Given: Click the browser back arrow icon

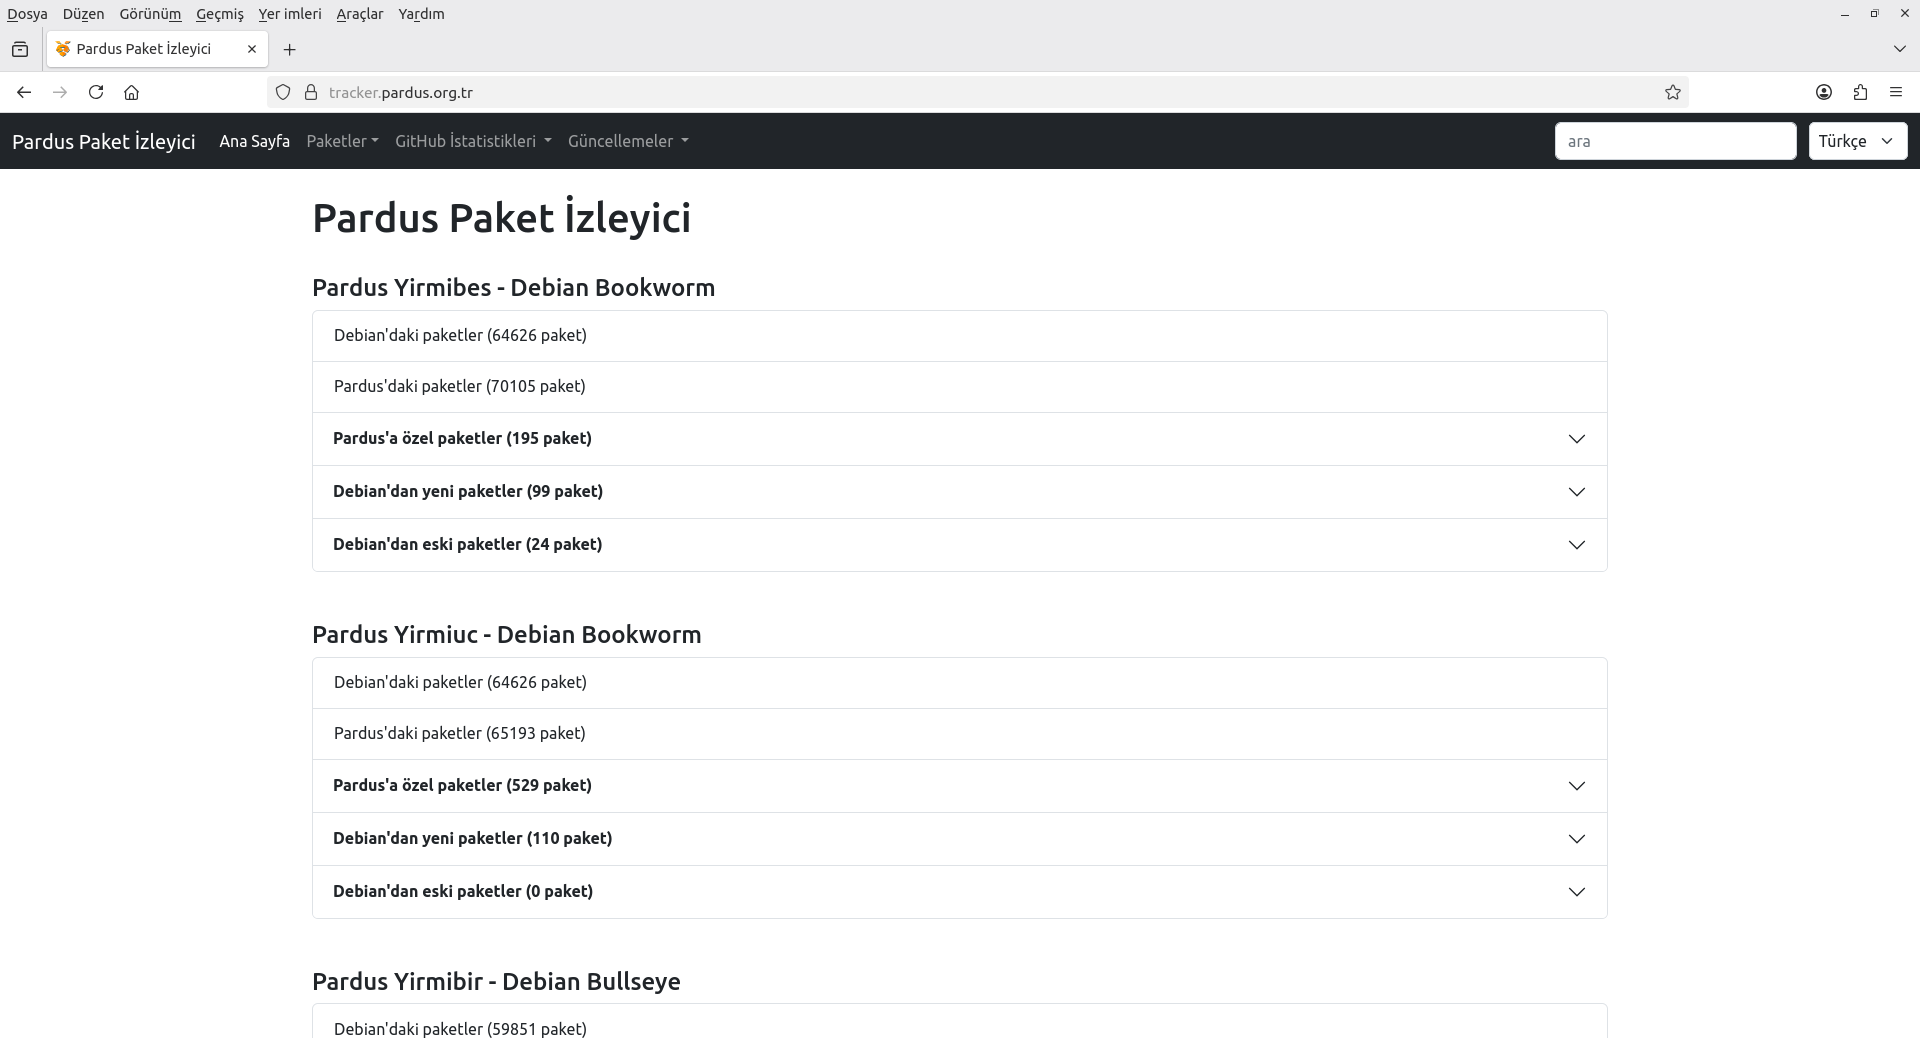Looking at the screenshot, I should 24,92.
